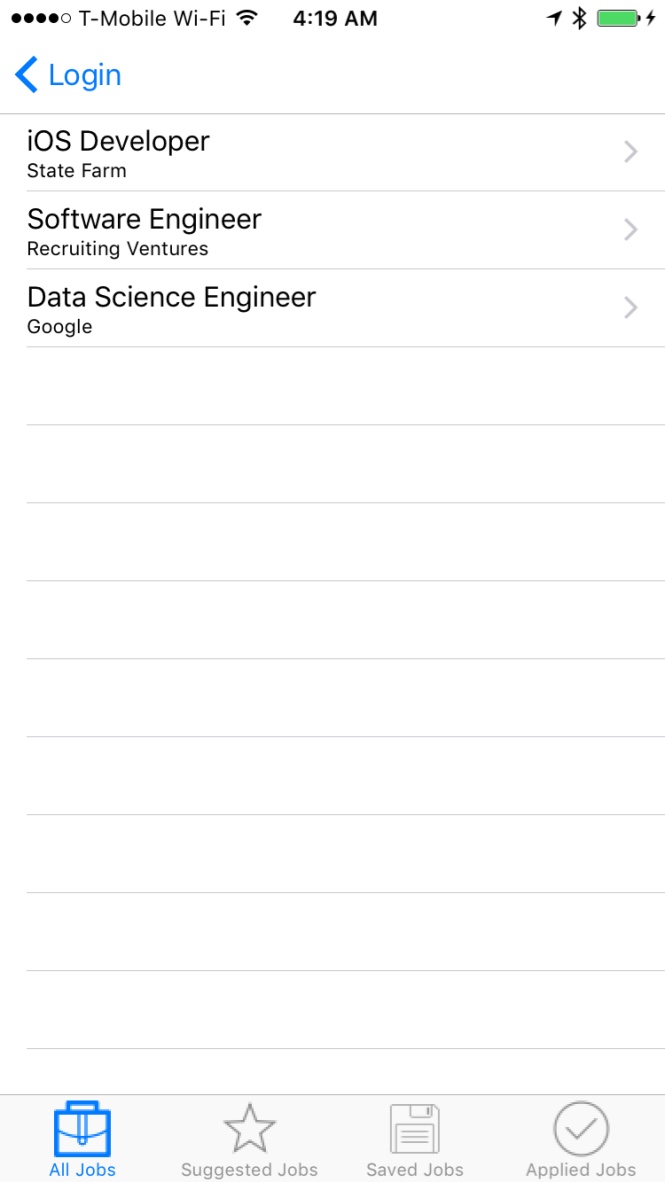
Task: Switch to Suggested Jobs tab label
Action: click(249, 1169)
